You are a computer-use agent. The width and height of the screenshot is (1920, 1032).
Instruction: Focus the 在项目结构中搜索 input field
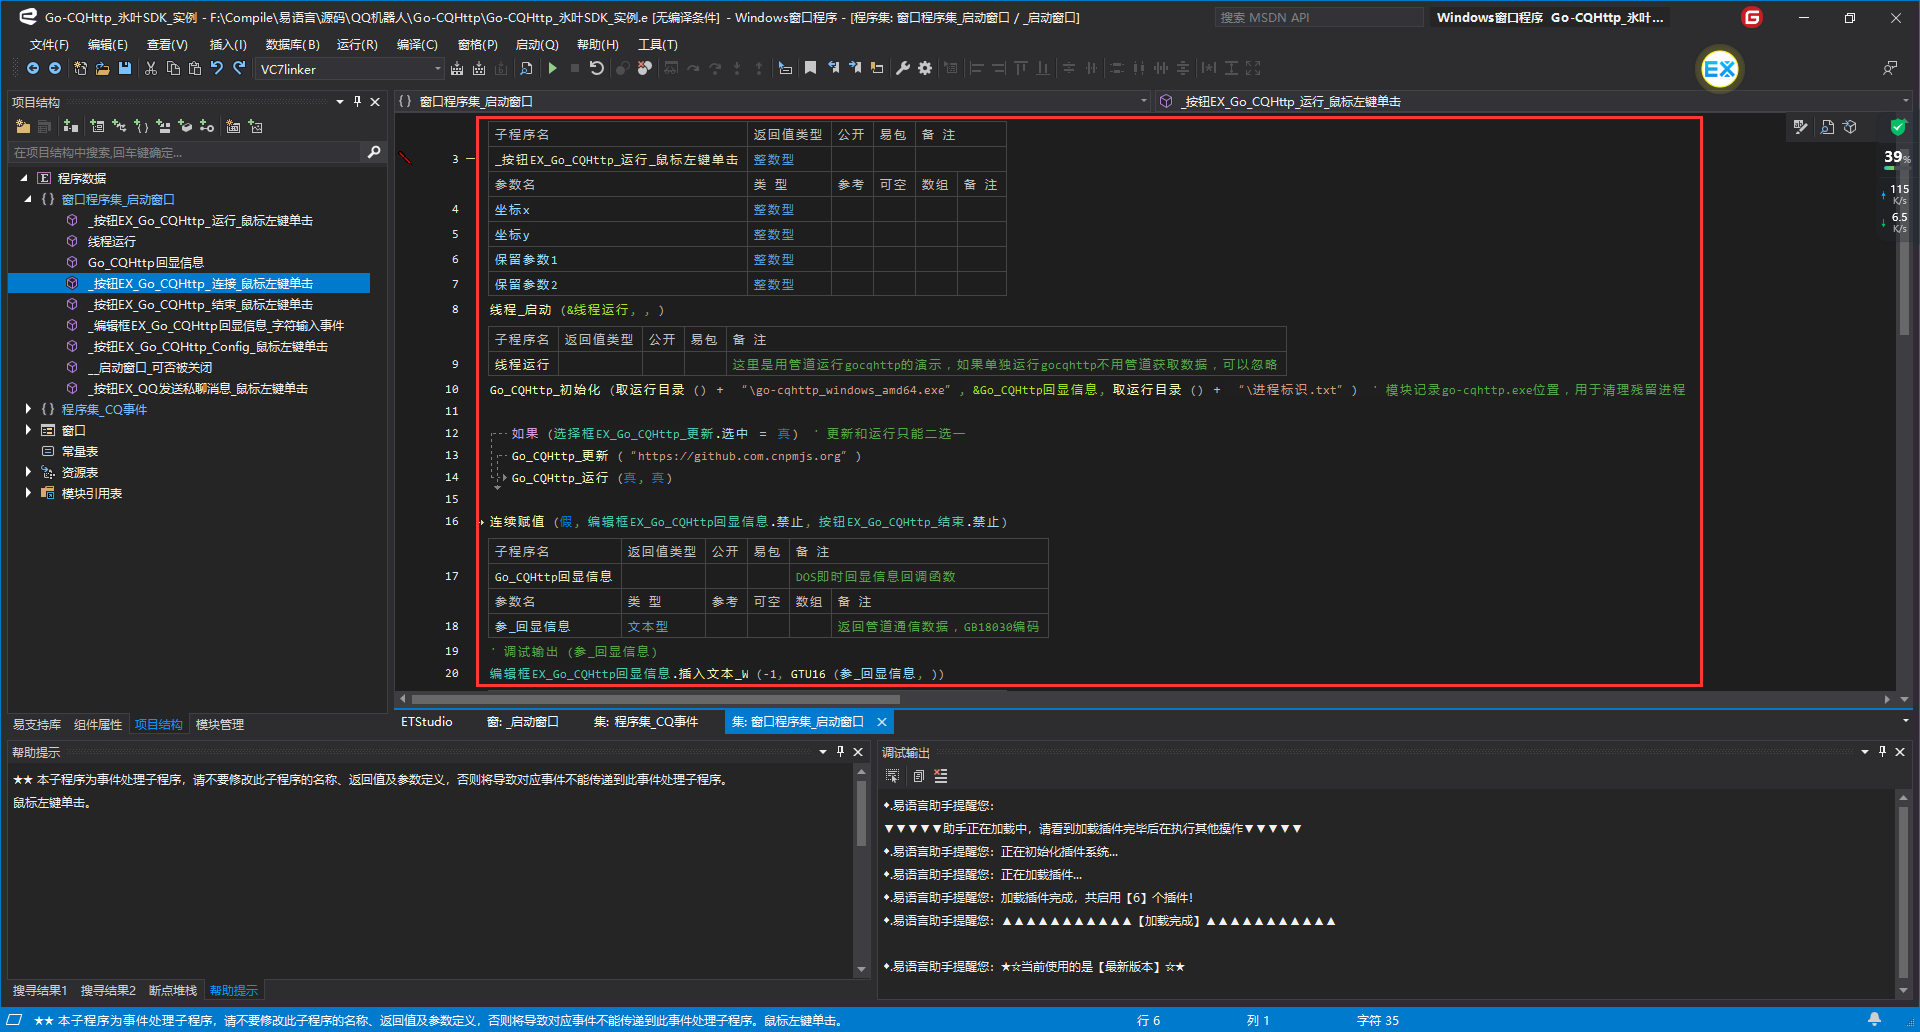pos(185,152)
